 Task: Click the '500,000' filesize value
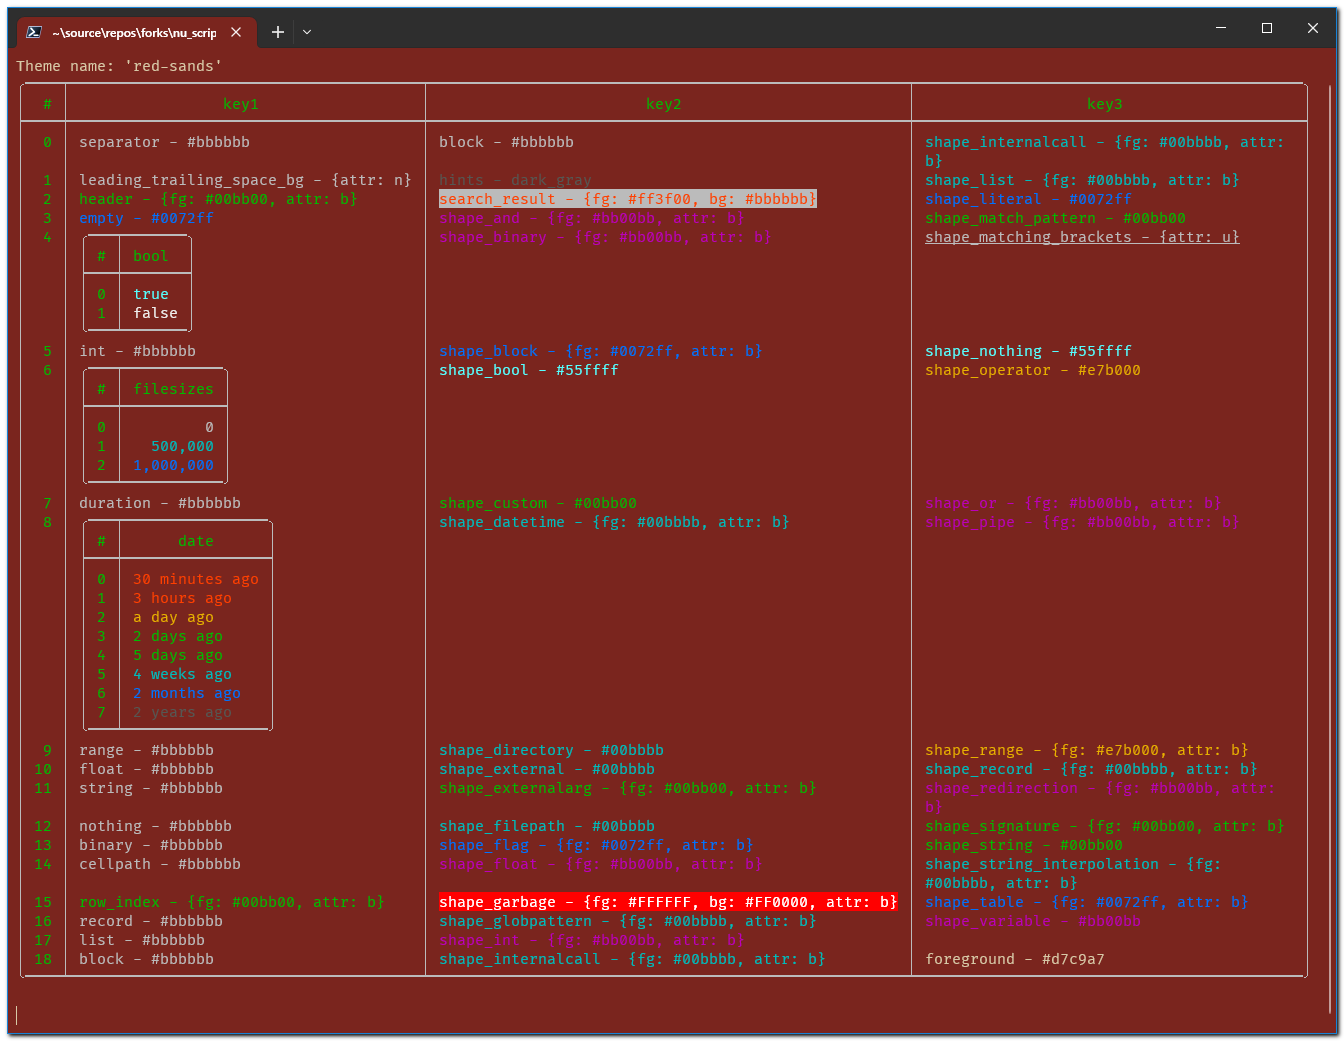[x=182, y=446]
